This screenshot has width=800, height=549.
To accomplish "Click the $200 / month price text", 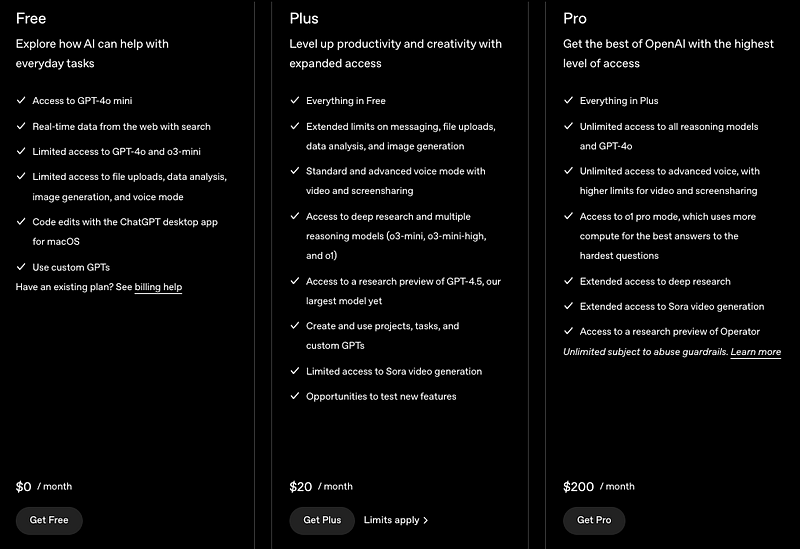I will (599, 486).
